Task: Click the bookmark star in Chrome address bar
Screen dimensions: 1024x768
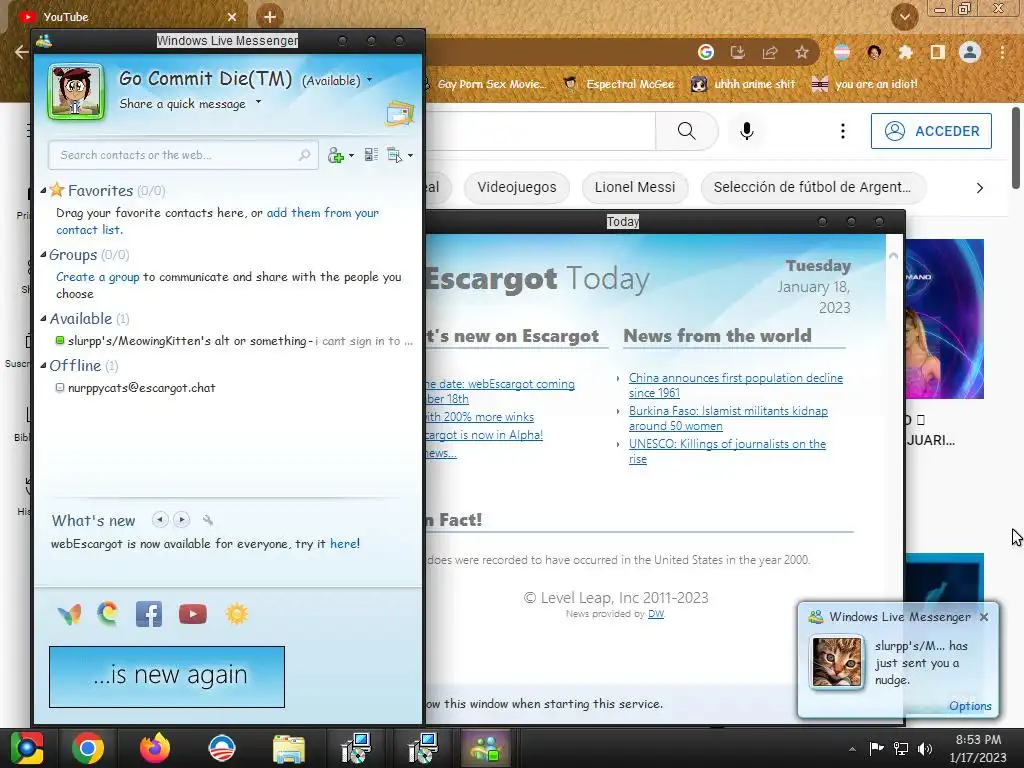Action: pos(802,52)
